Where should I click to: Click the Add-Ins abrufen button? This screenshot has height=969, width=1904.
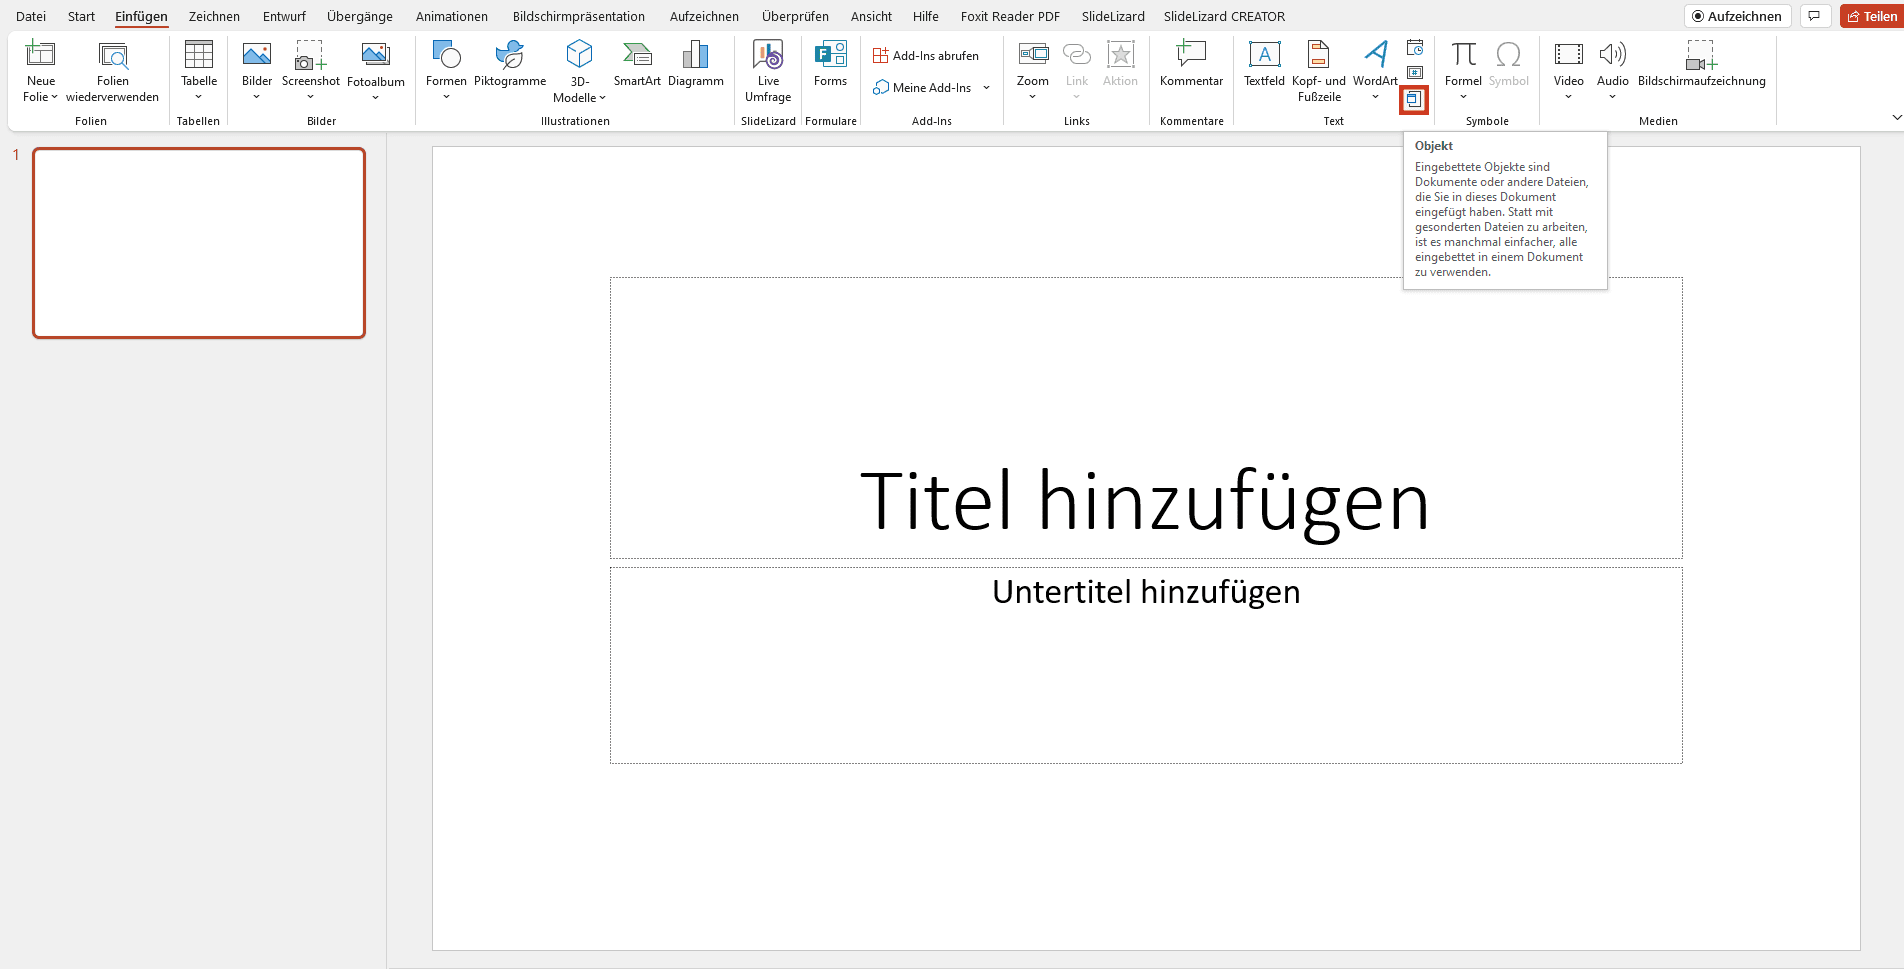coord(928,55)
